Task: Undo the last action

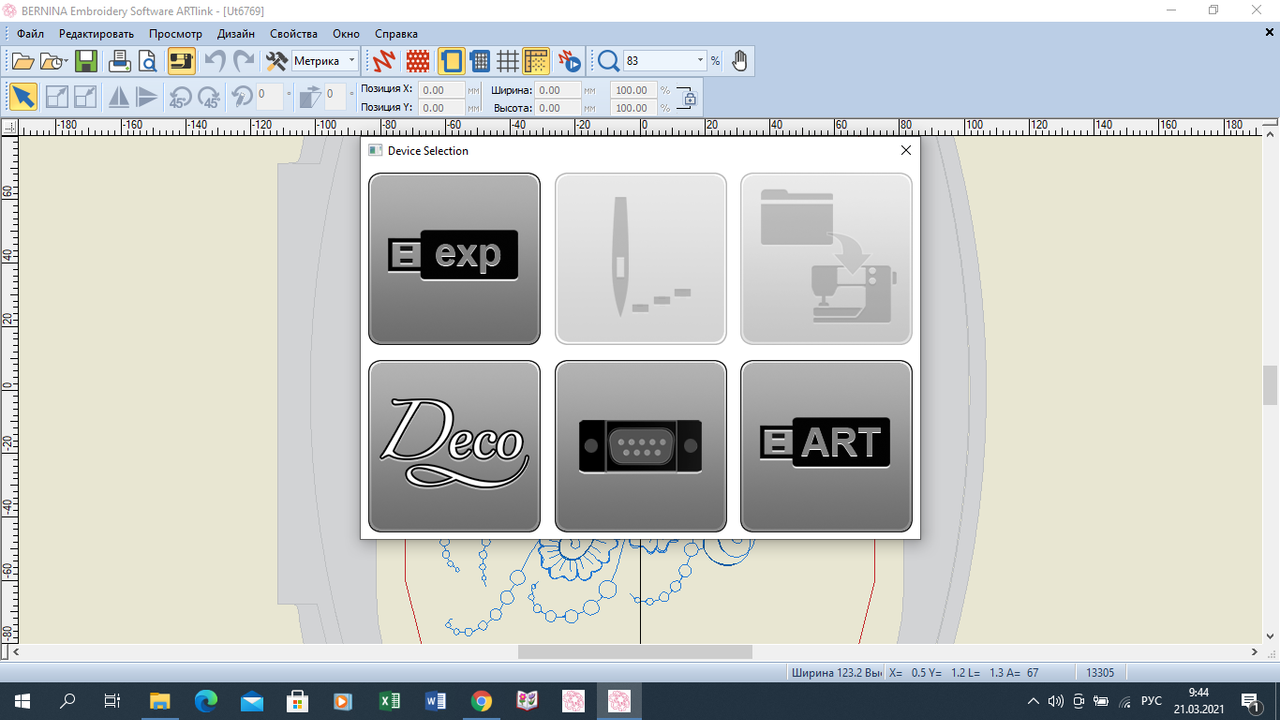Action: tap(215, 61)
